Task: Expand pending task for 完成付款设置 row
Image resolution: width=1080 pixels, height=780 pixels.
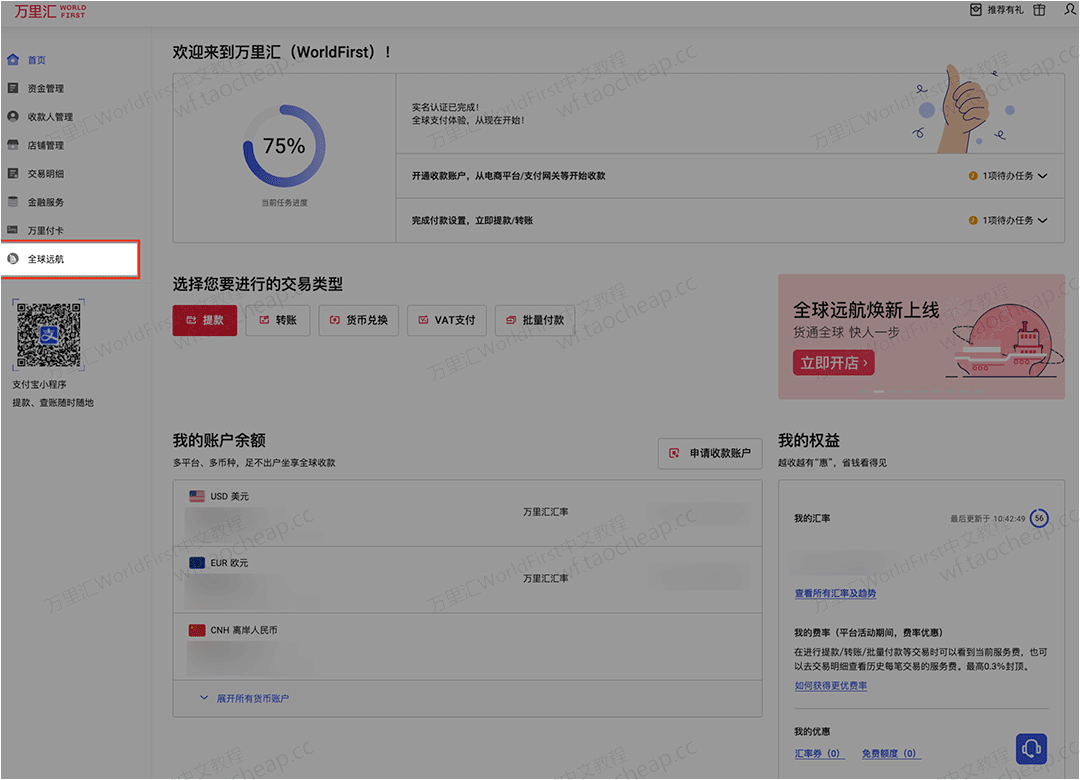Action: 1008,220
